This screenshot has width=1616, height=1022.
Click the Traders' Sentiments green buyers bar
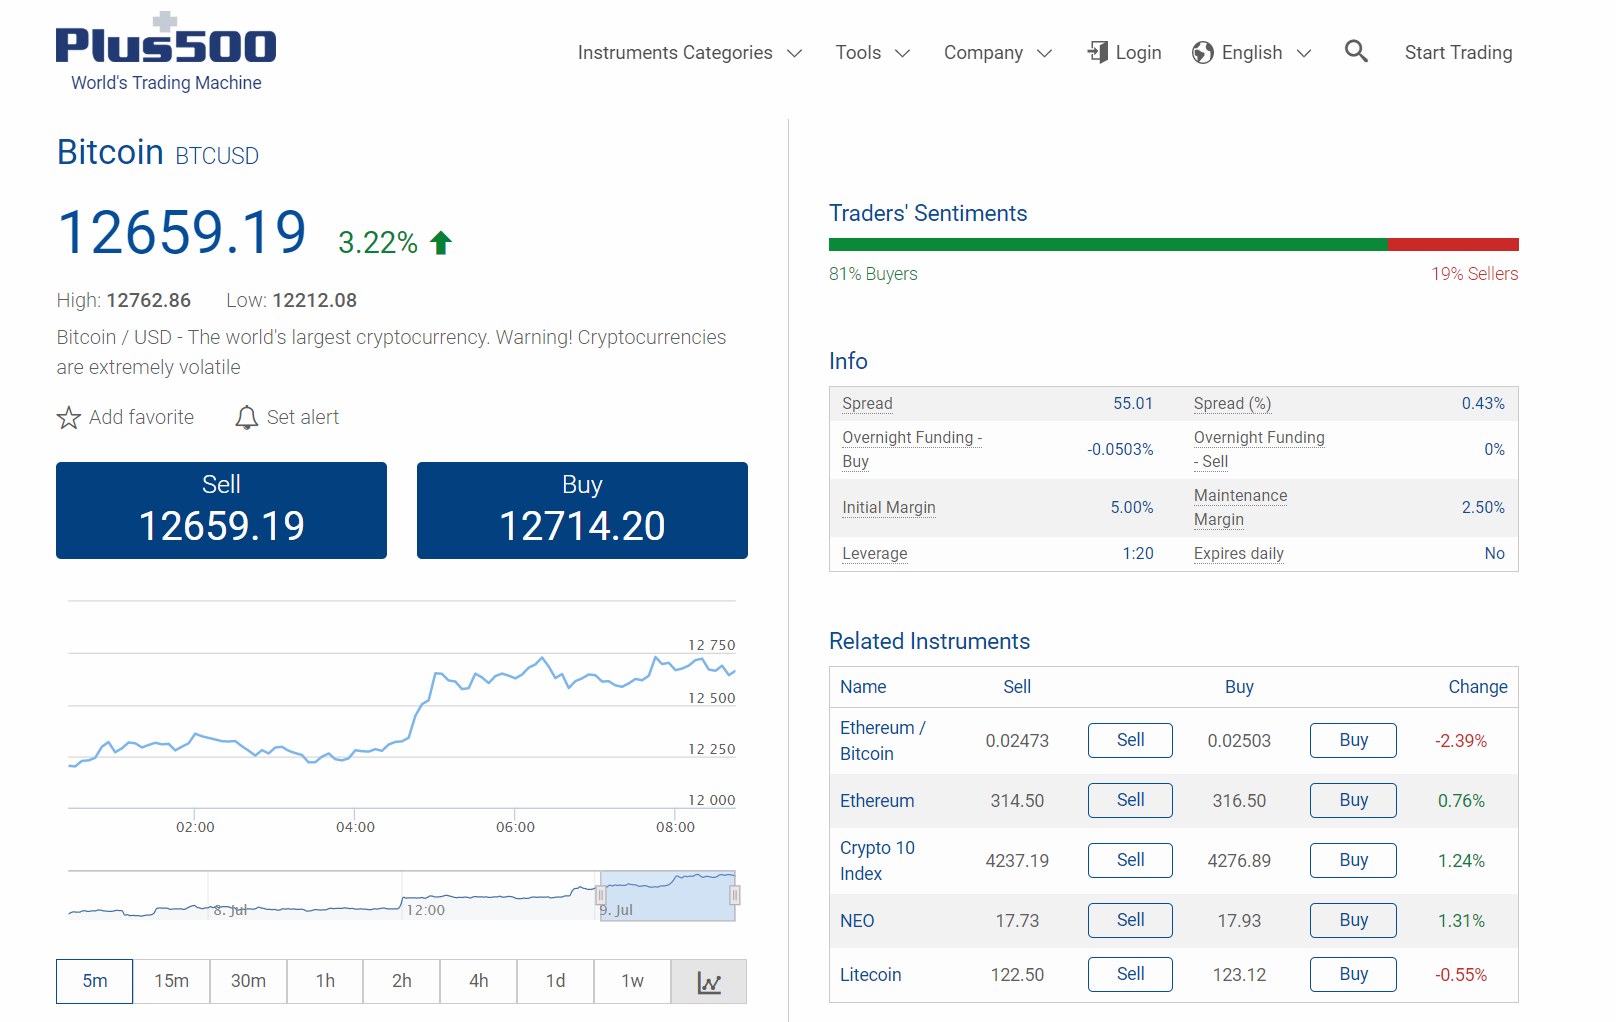(1108, 244)
